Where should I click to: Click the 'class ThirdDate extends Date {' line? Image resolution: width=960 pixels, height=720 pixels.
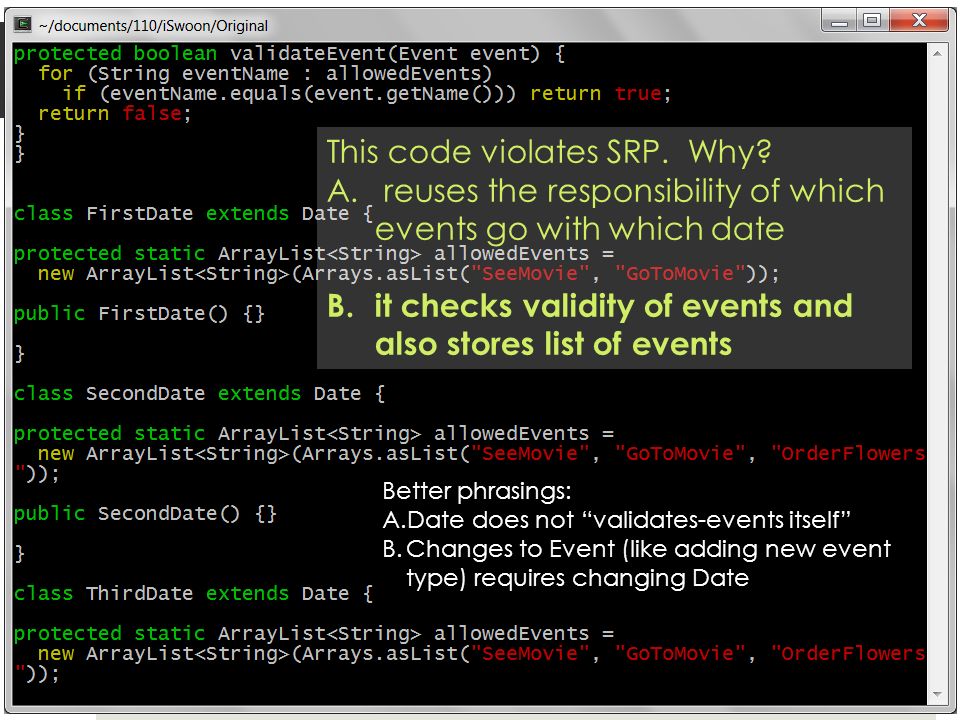tap(193, 594)
